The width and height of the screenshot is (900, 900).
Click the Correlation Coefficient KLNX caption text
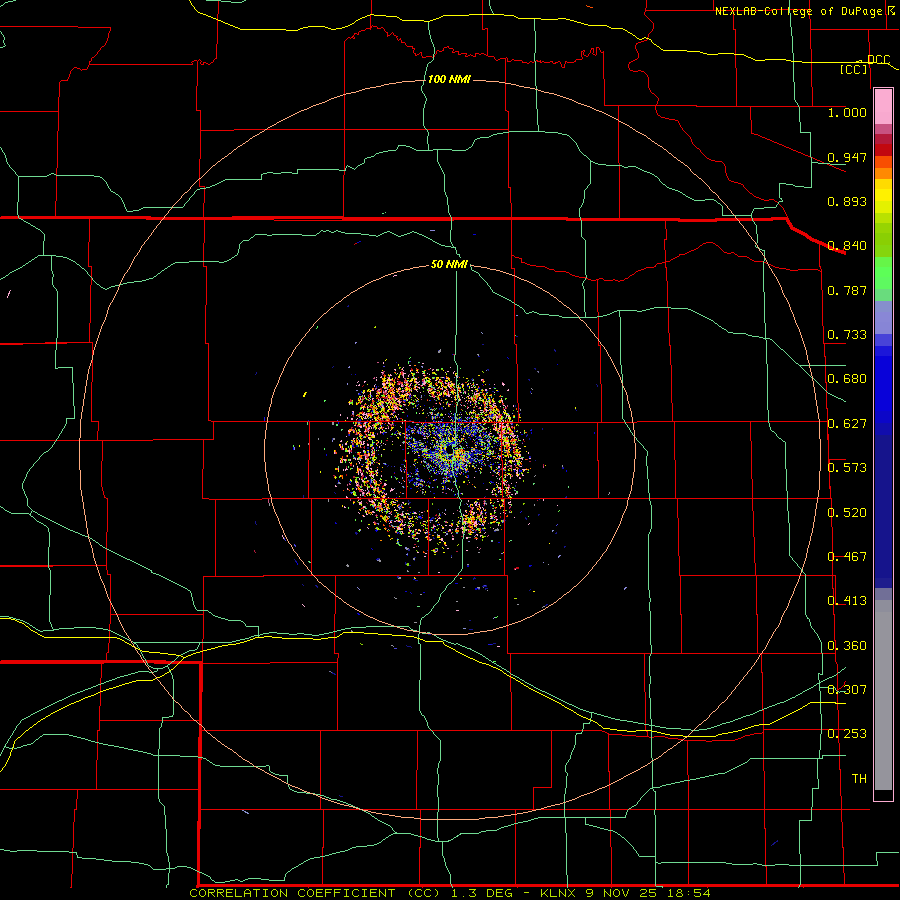coord(450,893)
